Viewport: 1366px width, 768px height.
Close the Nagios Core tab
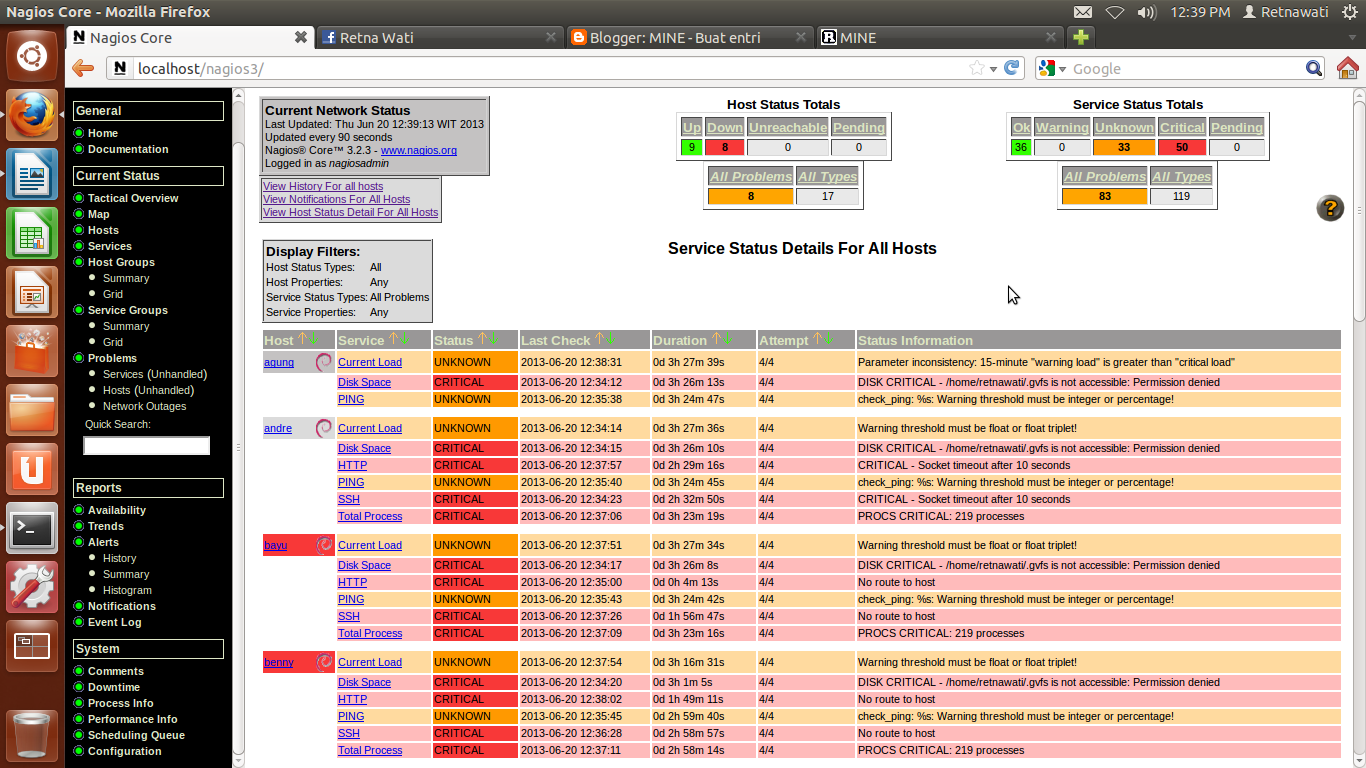pos(300,37)
